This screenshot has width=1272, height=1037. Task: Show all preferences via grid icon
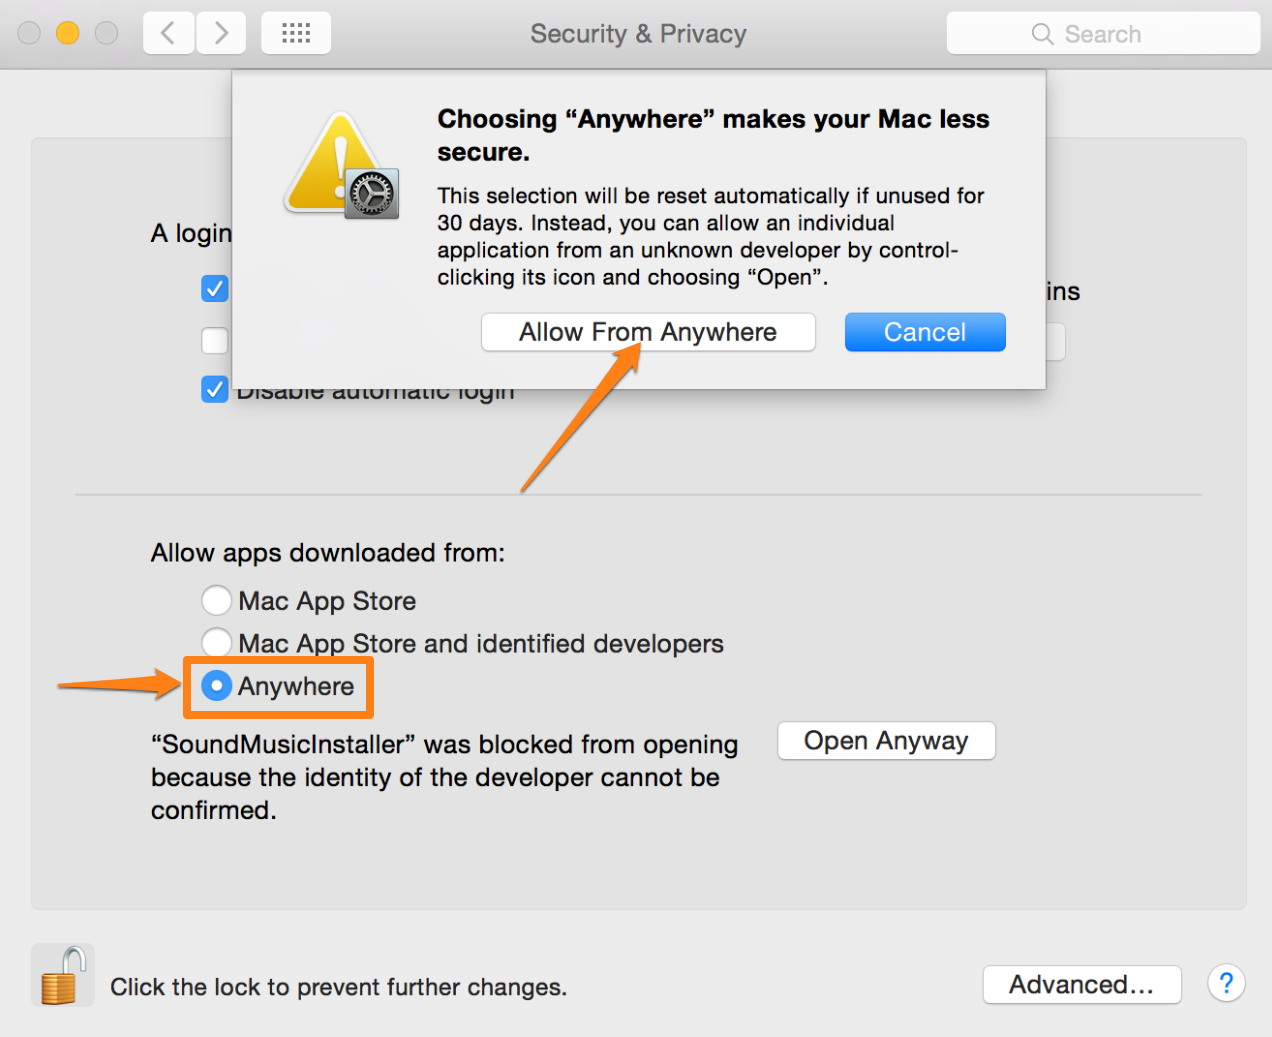296,34
